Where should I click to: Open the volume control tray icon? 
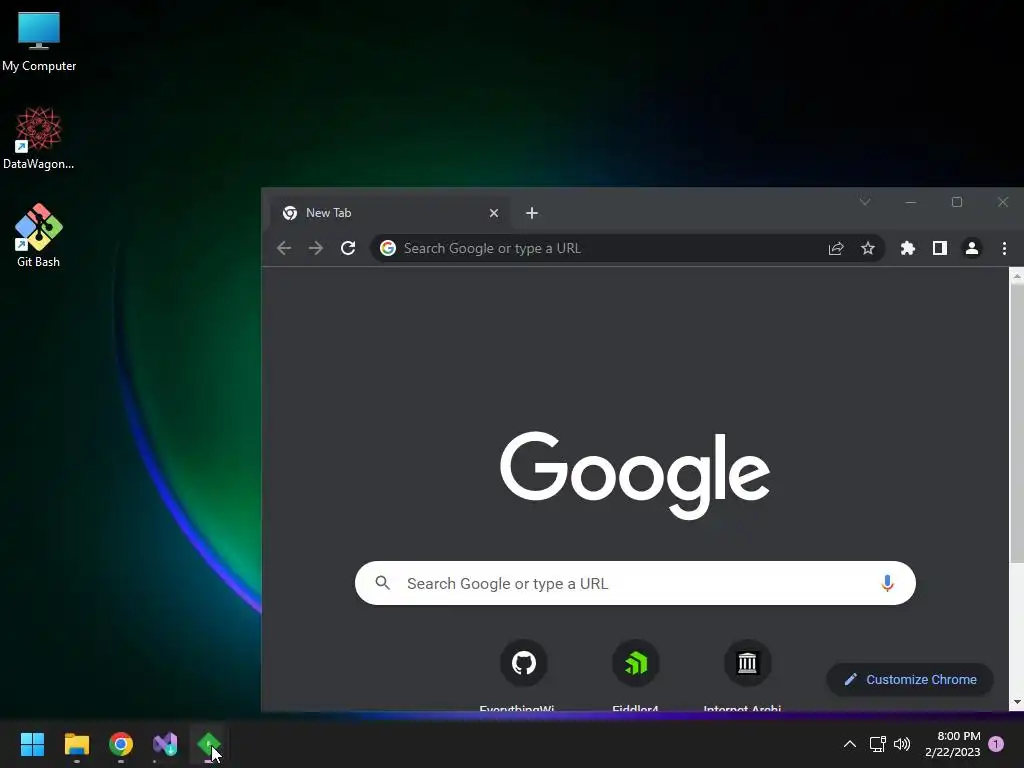[902, 744]
